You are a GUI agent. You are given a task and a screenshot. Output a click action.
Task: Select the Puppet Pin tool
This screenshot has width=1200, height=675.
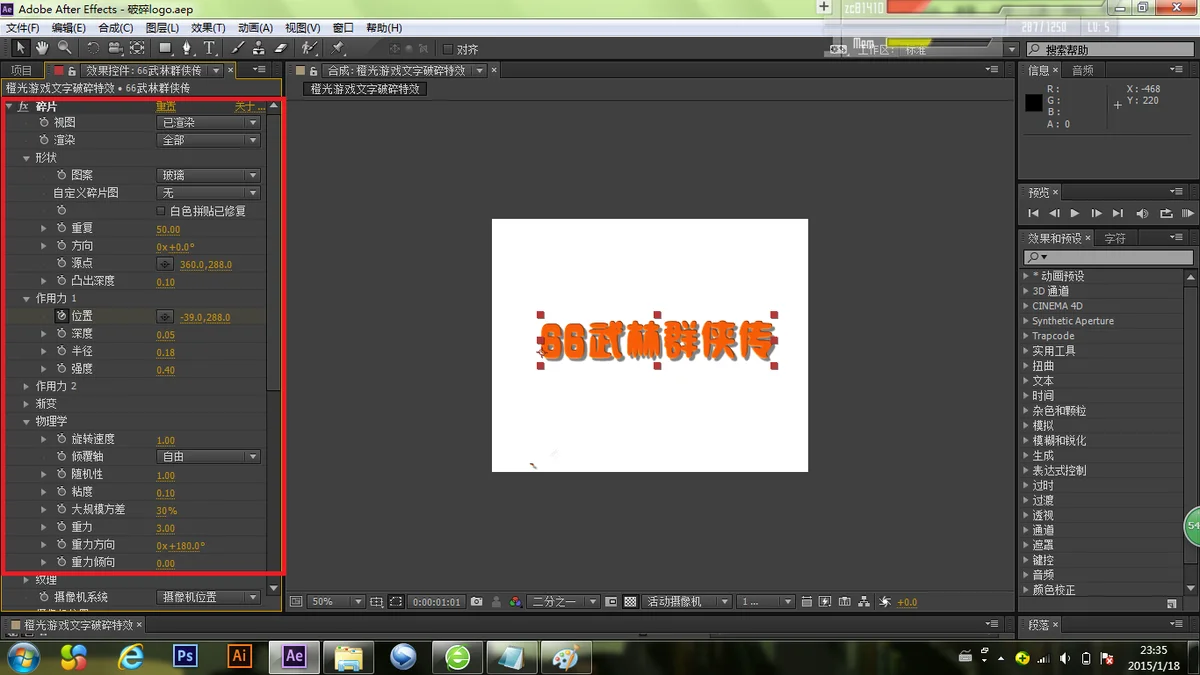[x=338, y=48]
